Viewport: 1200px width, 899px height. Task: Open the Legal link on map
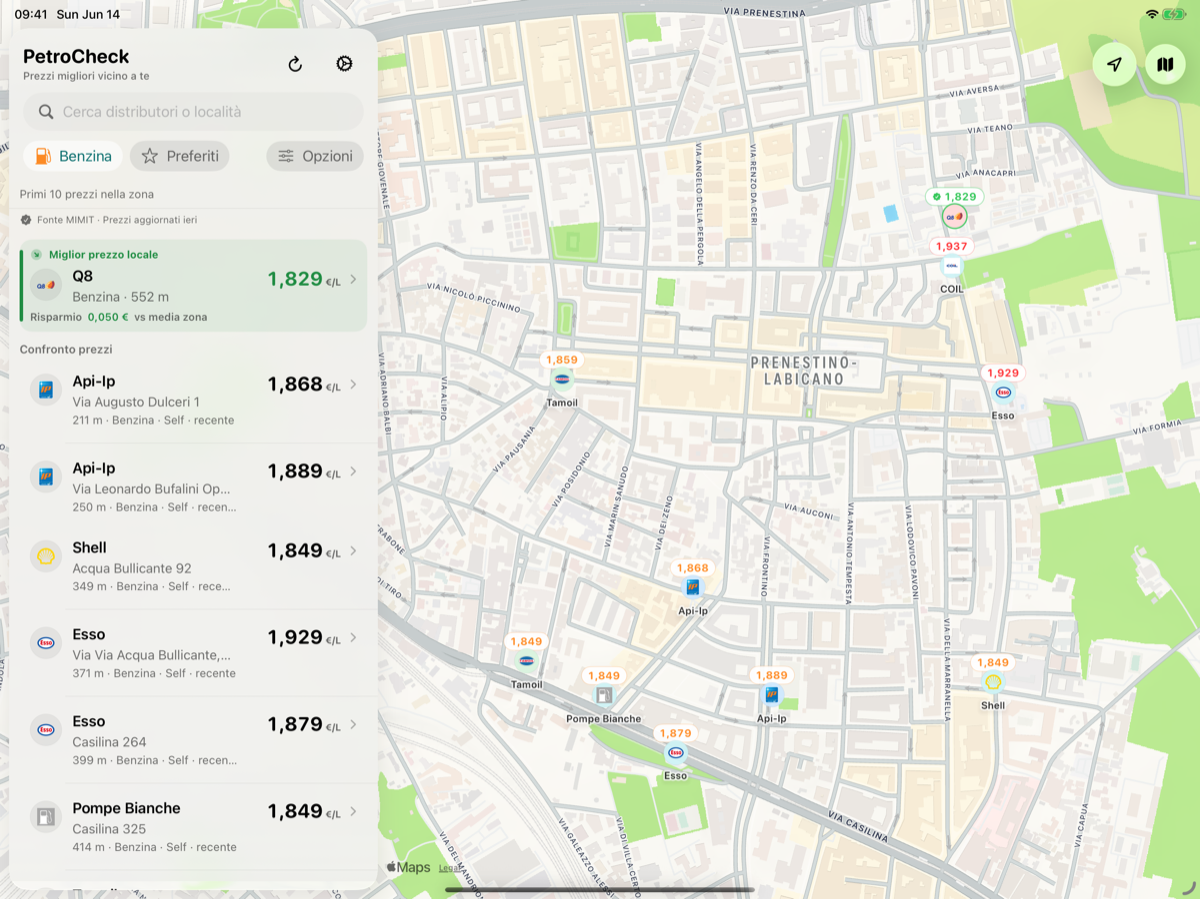point(449,868)
